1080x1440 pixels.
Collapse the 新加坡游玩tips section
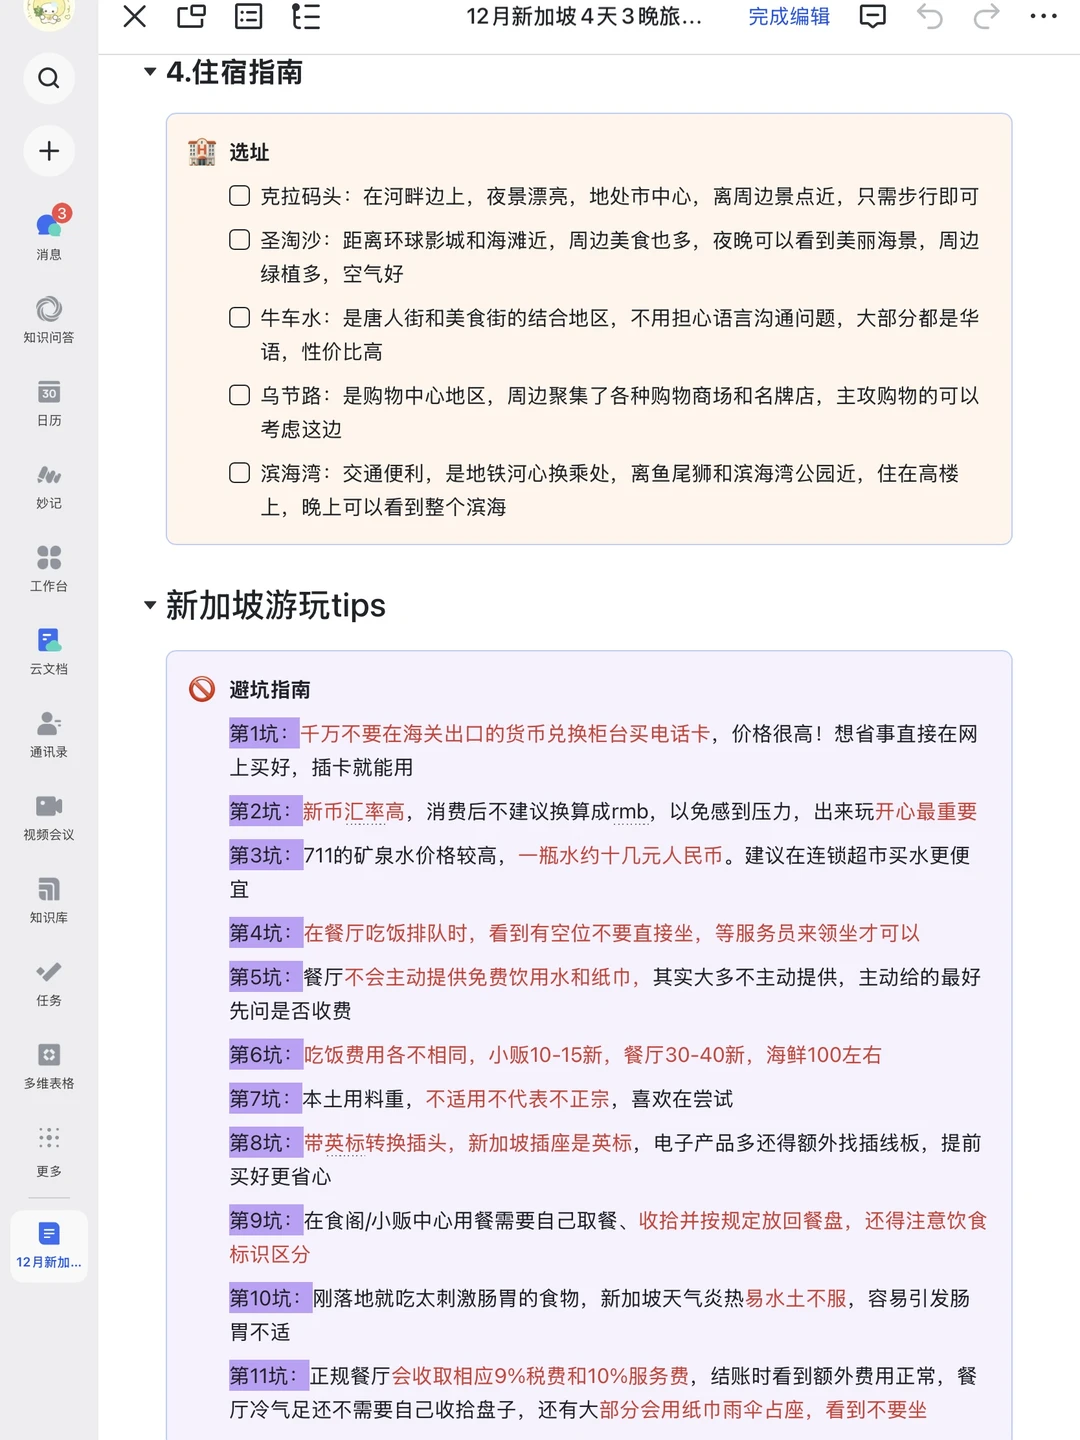[x=148, y=606]
